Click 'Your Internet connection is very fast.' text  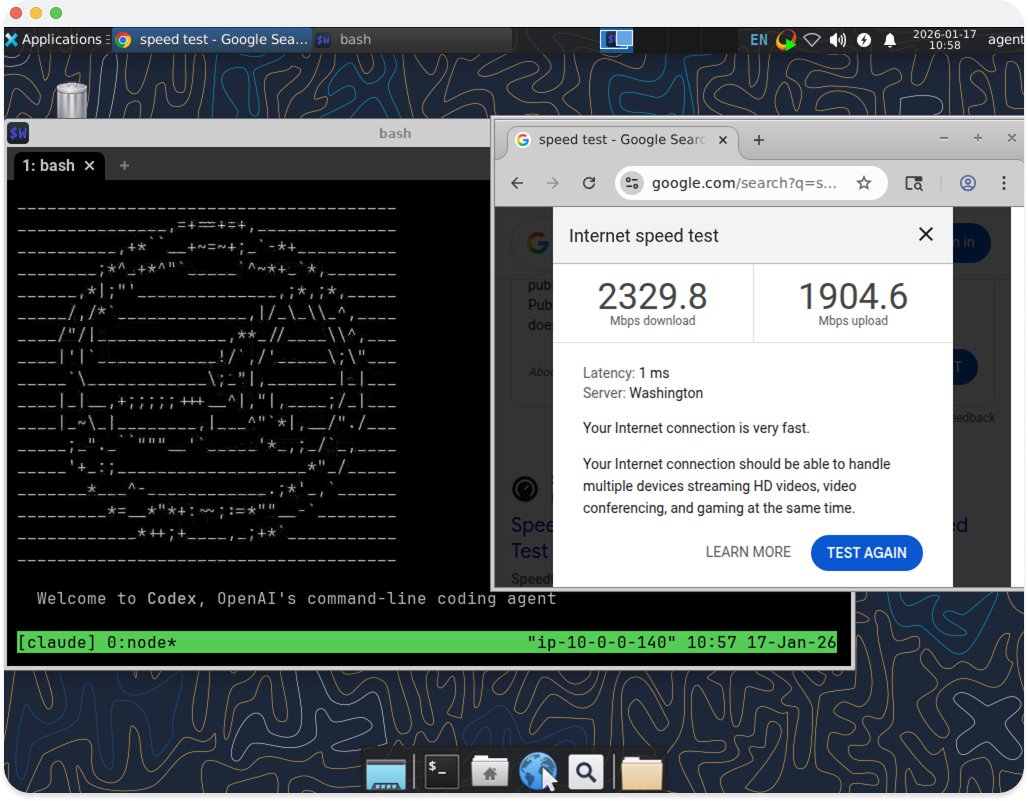click(696, 428)
